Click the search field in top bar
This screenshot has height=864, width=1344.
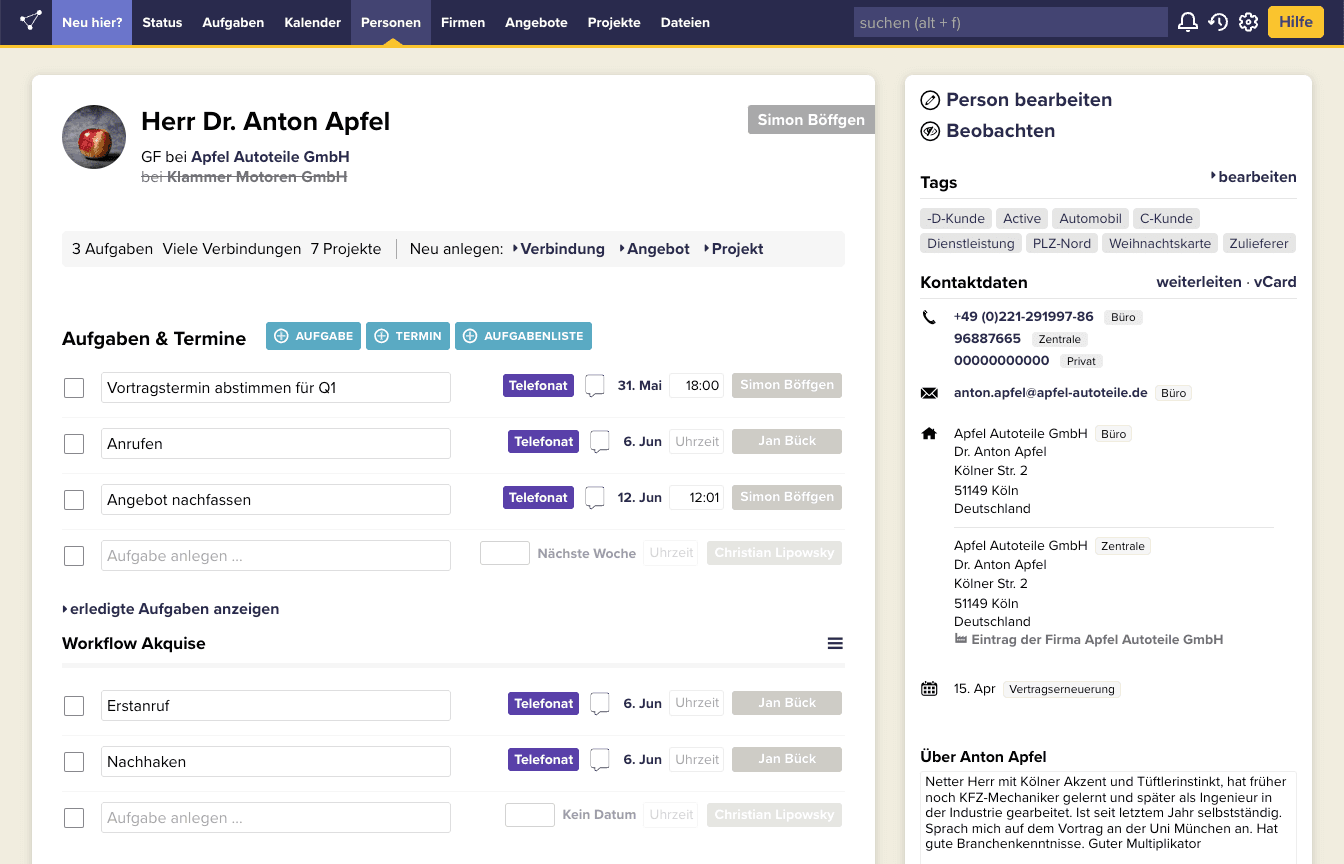coord(1010,22)
